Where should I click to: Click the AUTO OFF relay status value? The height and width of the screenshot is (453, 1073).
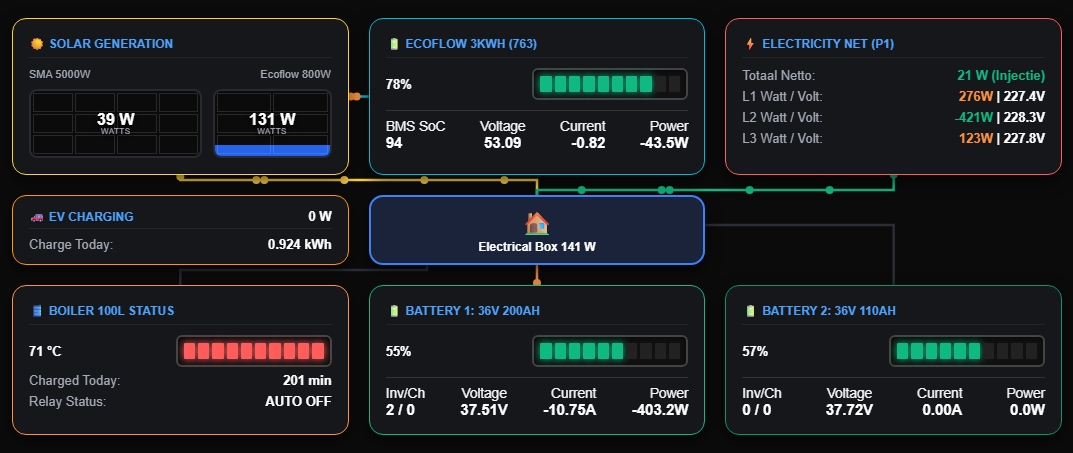[298, 402]
